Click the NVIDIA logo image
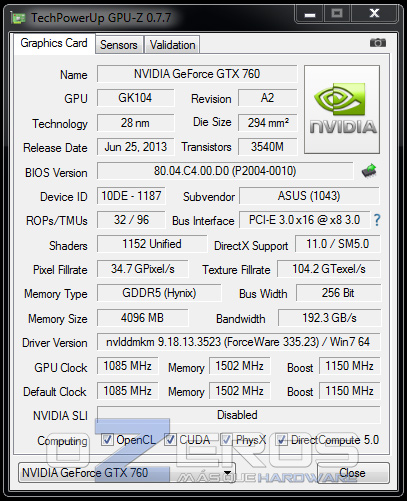 (342, 109)
